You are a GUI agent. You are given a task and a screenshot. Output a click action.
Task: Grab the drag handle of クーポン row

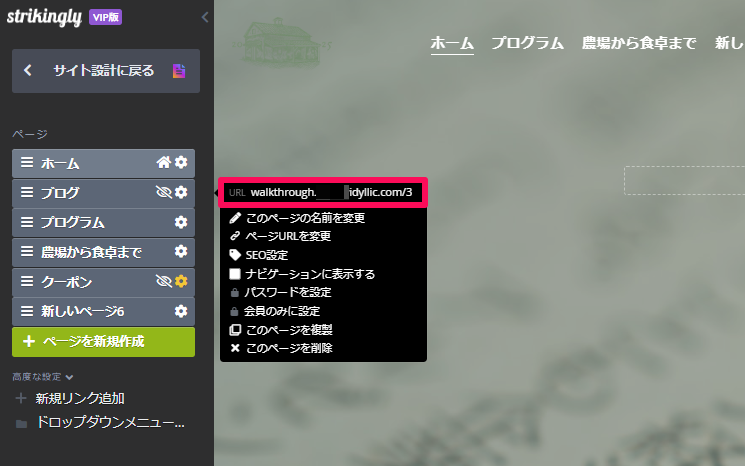pyautogui.click(x=27, y=281)
